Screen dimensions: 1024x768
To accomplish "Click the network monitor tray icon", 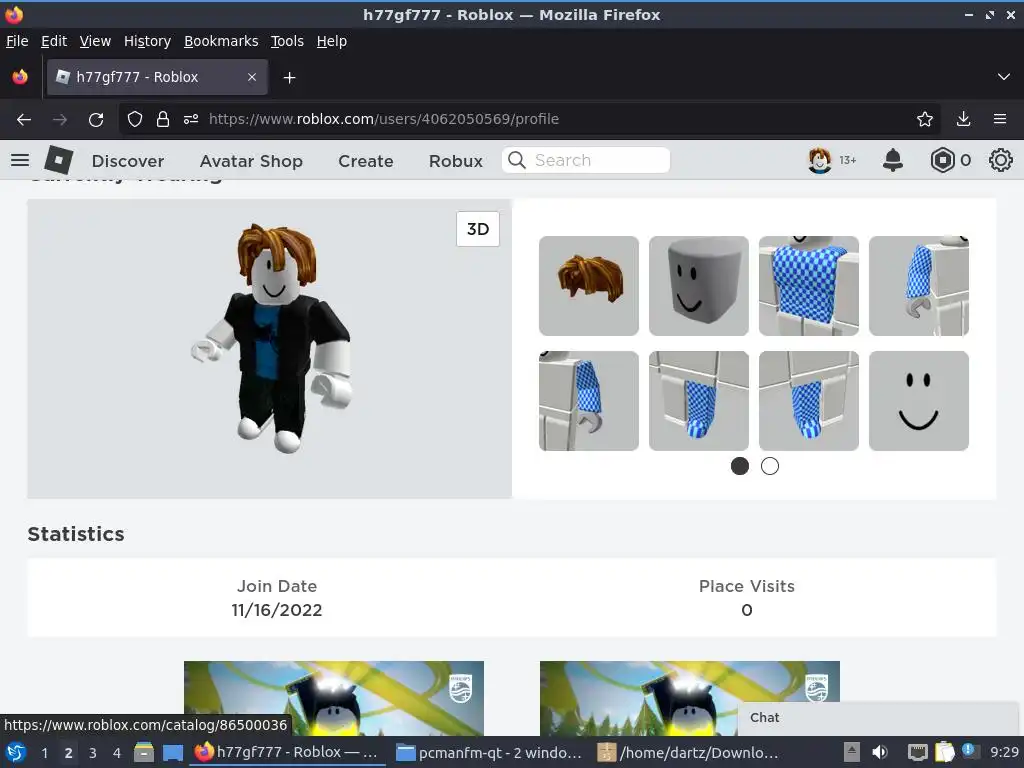I will [918, 752].
